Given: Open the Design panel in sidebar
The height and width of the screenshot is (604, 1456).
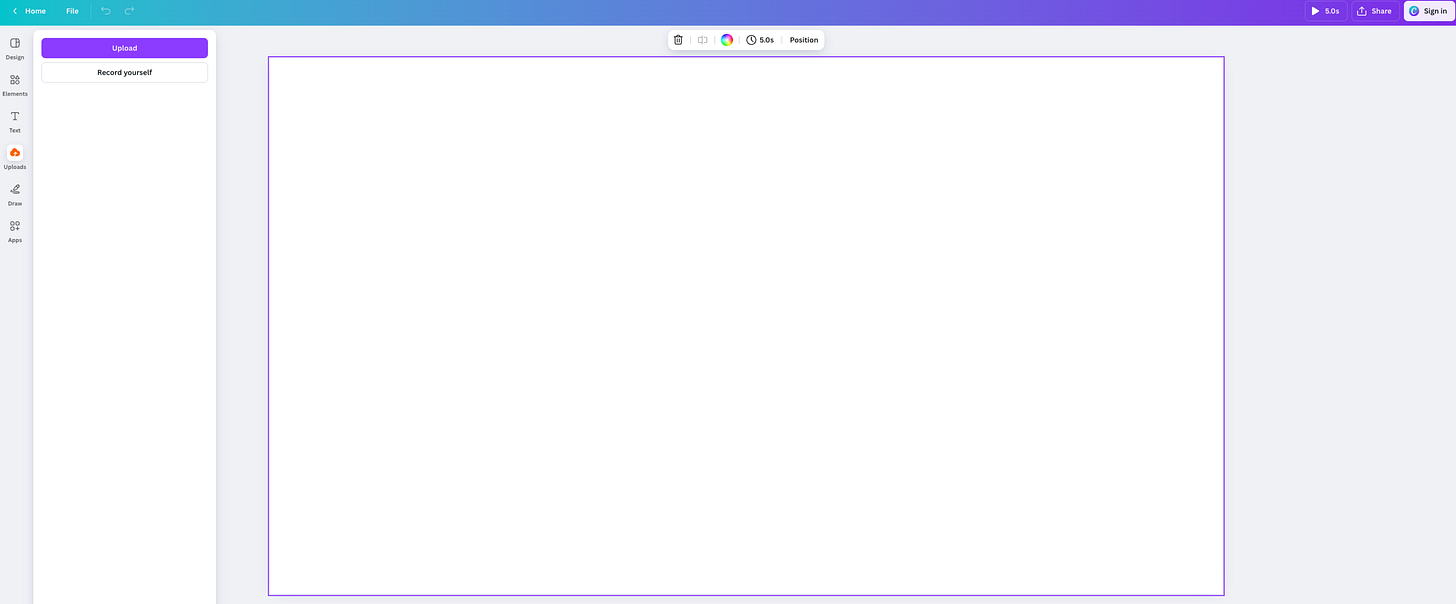Looking at the screenshot, I should point(15,48).
